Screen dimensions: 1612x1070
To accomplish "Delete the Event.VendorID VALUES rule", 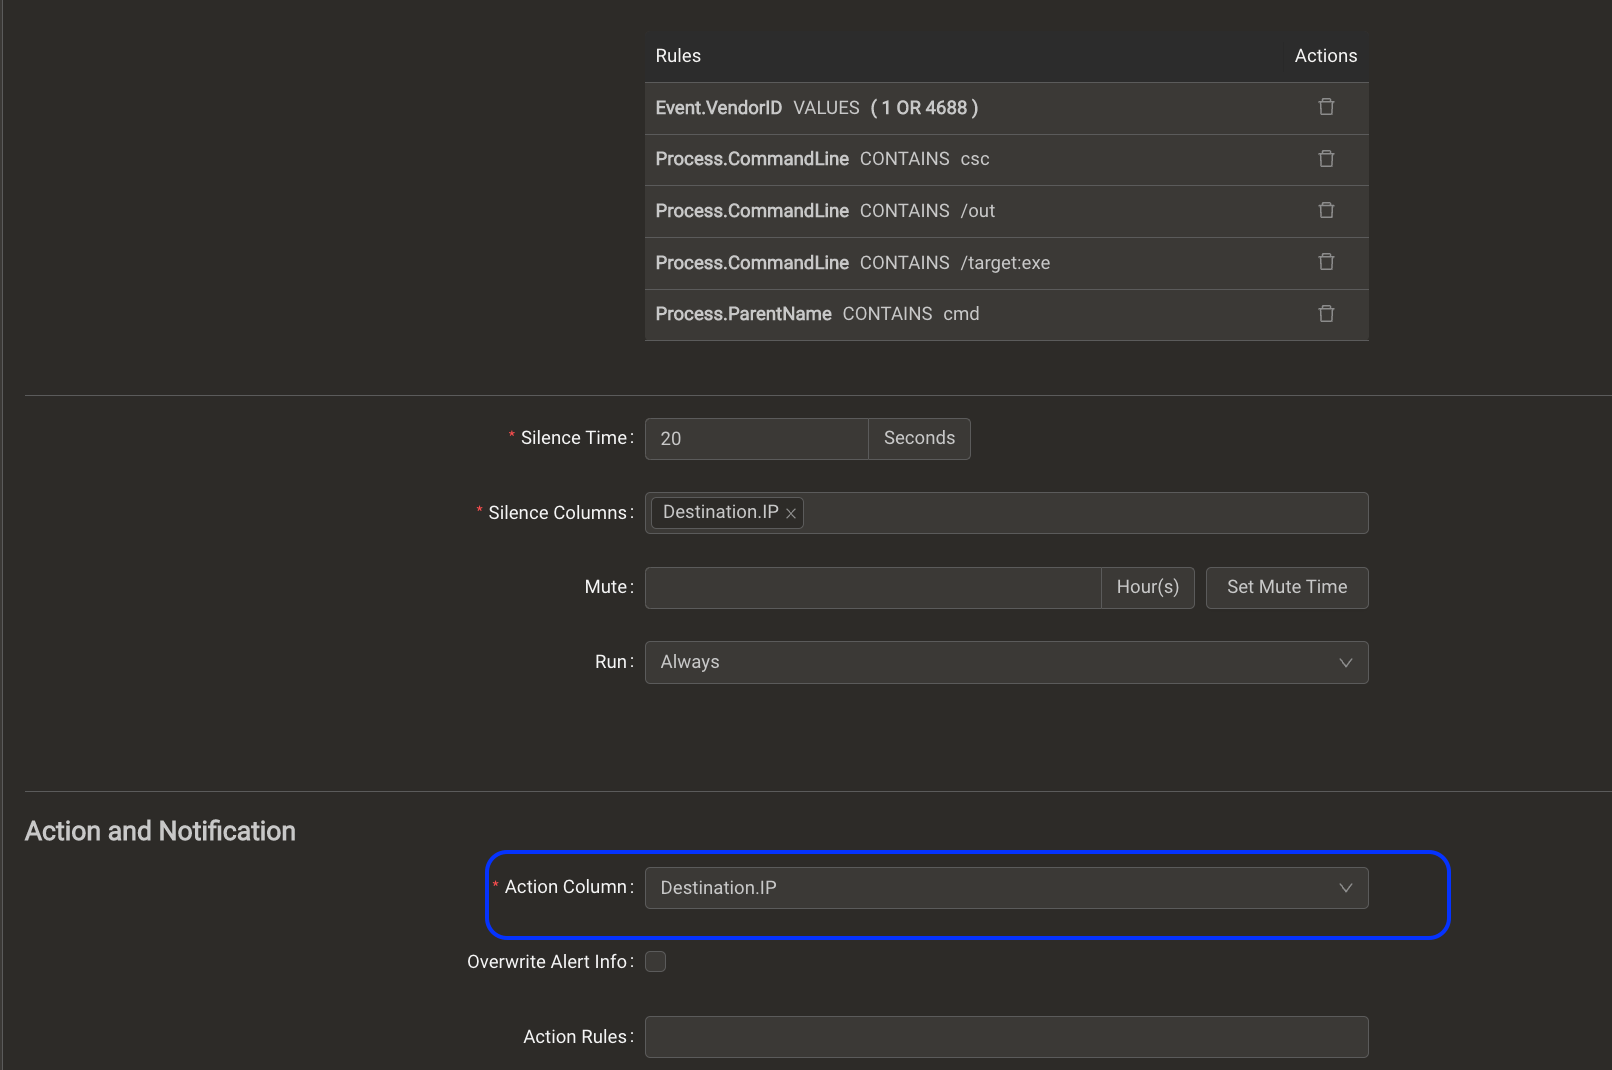I will [1326, 107].
